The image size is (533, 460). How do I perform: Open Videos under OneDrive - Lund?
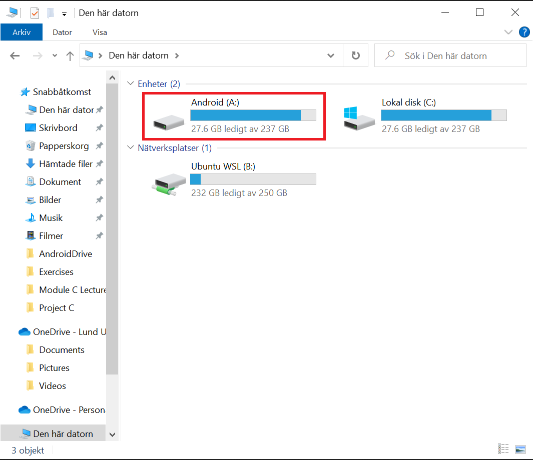pos(46,386)
